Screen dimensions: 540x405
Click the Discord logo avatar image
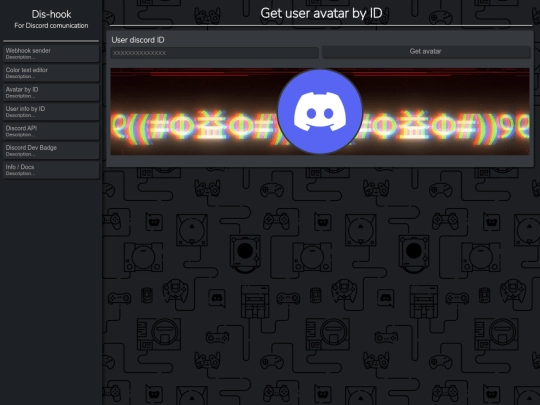[320, 112]
